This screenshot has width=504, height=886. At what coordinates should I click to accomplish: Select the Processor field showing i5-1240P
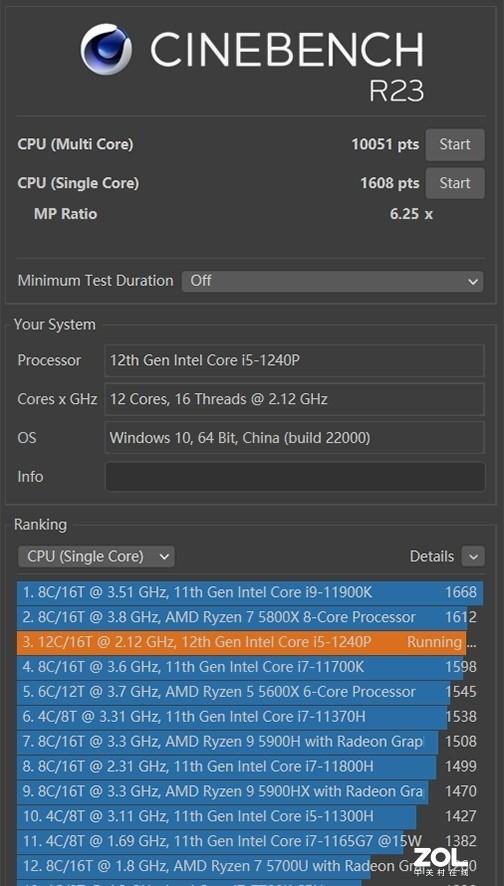tap(295, 361)
